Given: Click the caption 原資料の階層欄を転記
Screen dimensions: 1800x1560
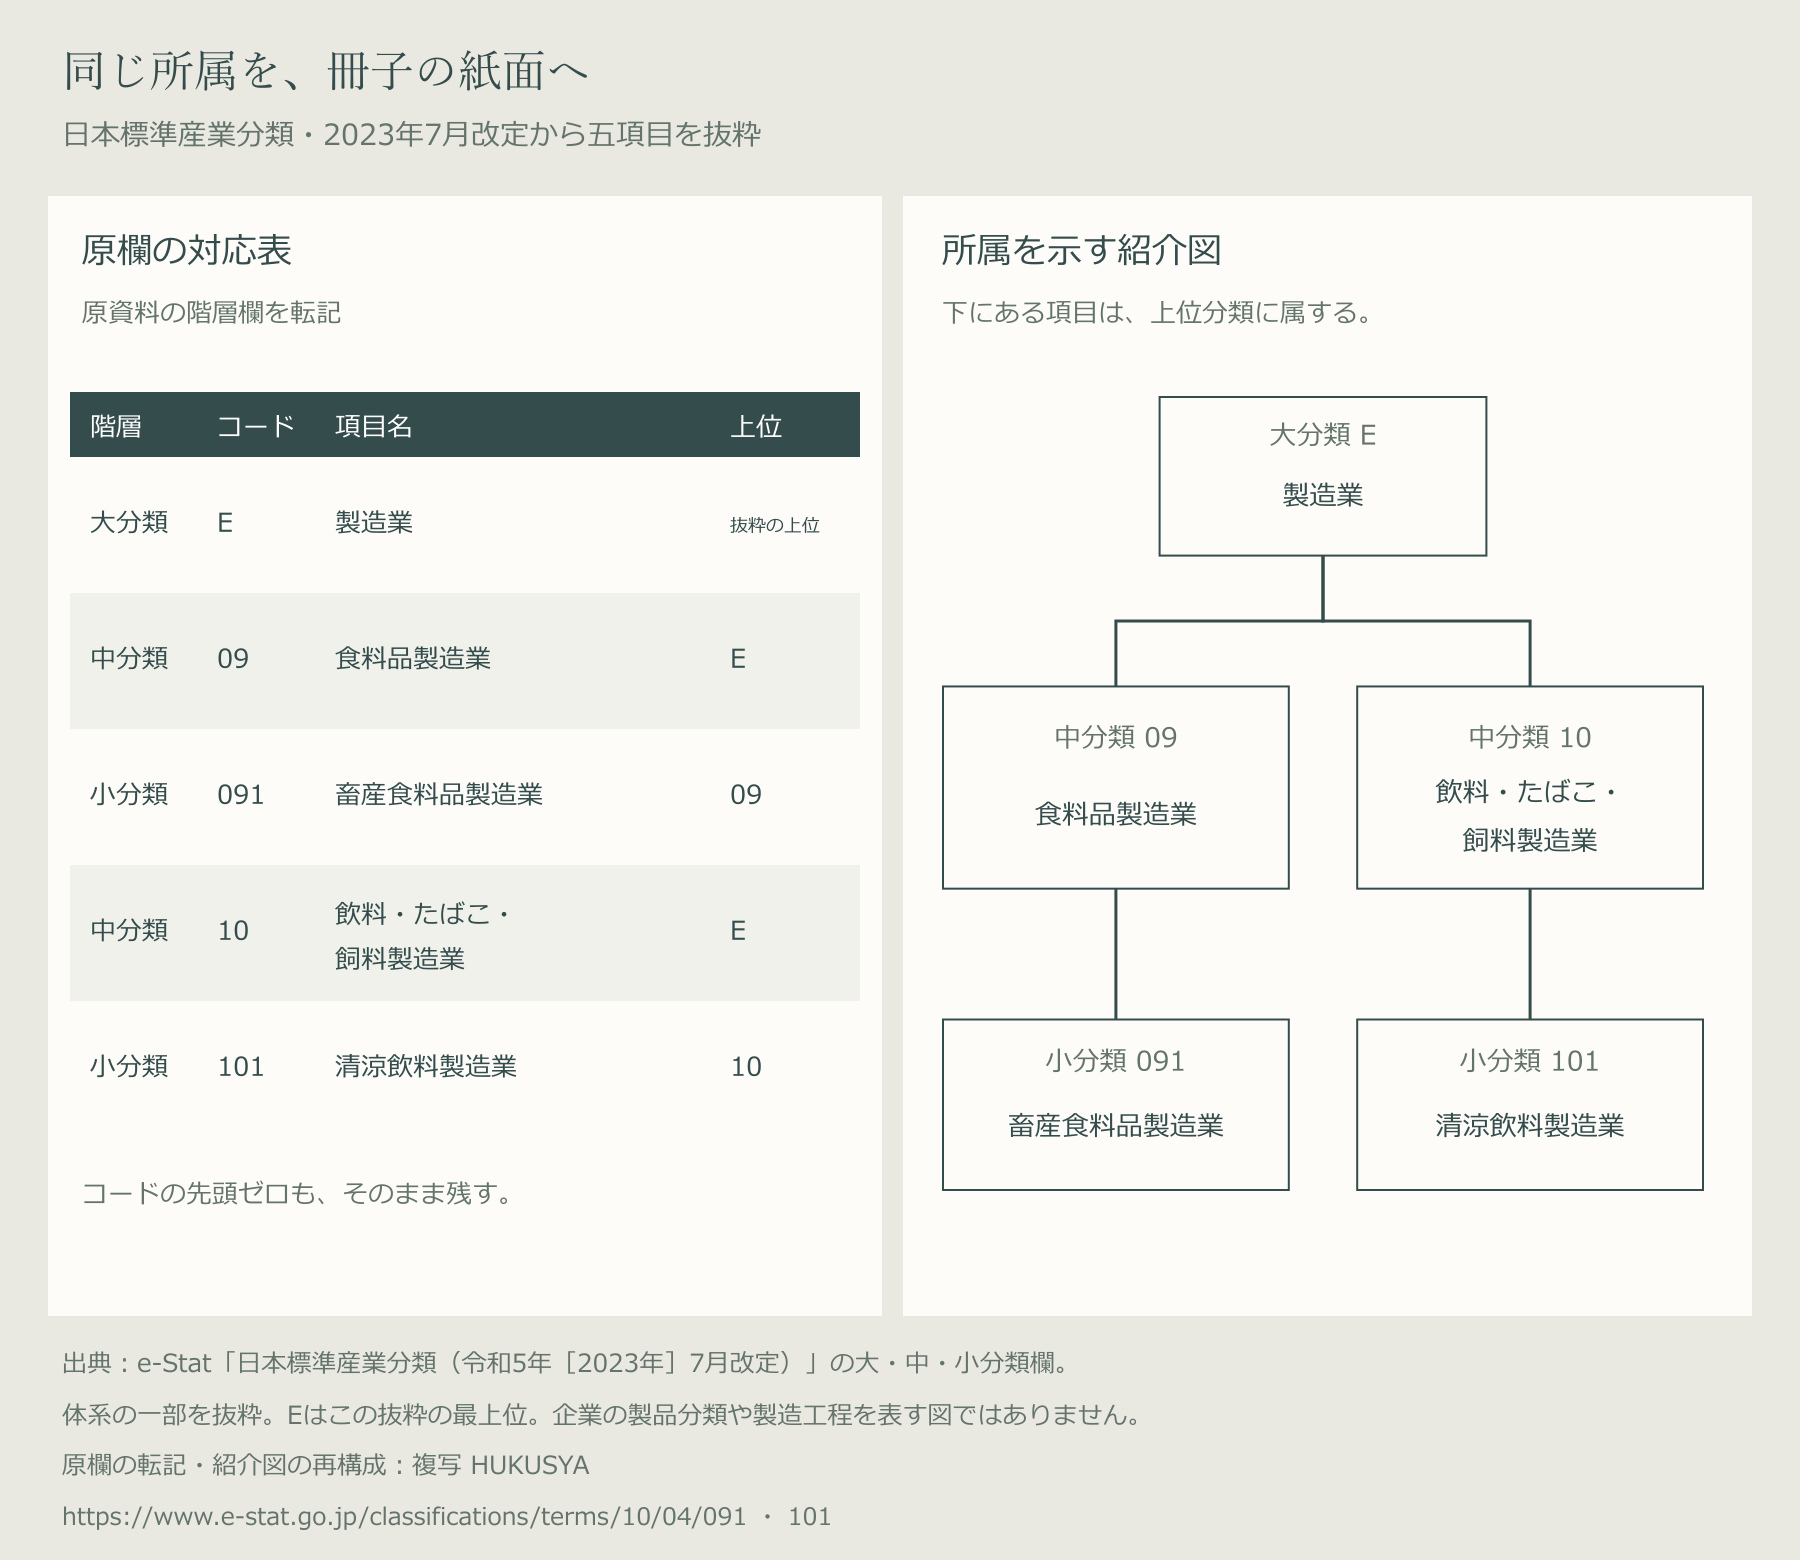Looking at the screenshot, I should tap(211, 313).
